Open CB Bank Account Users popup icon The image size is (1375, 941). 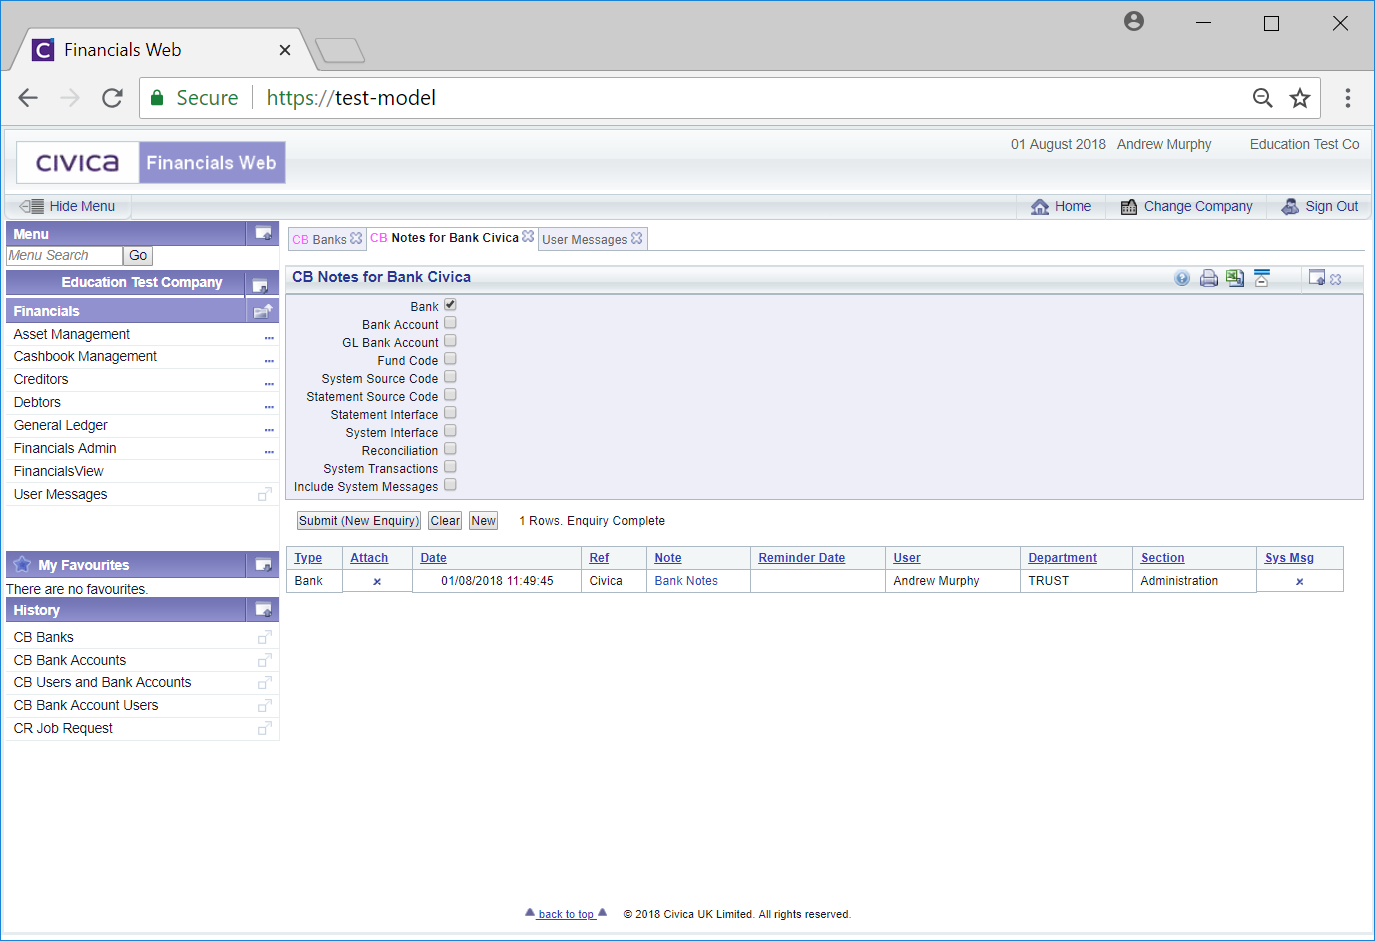click(x=265, y=706)
